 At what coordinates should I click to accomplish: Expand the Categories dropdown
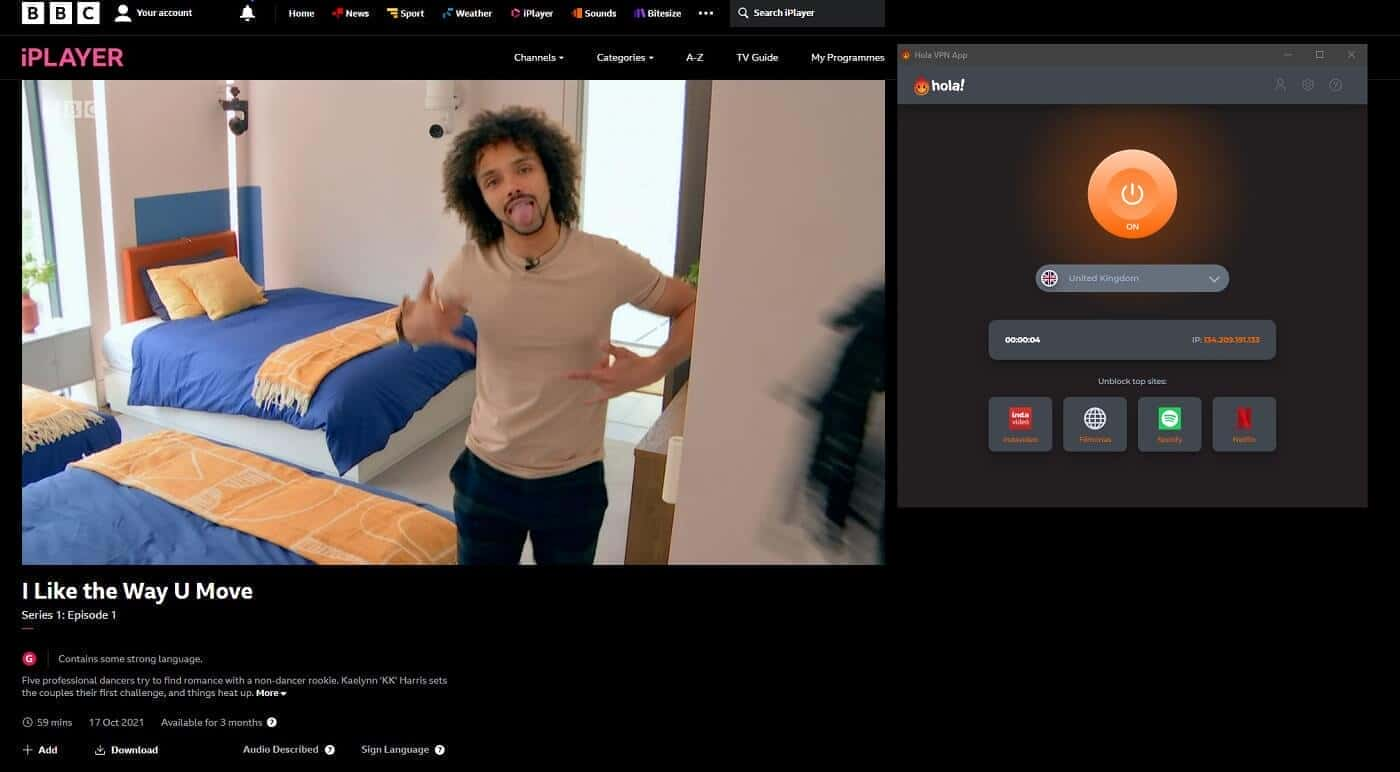pyautogui.click(x=625, y=57)
